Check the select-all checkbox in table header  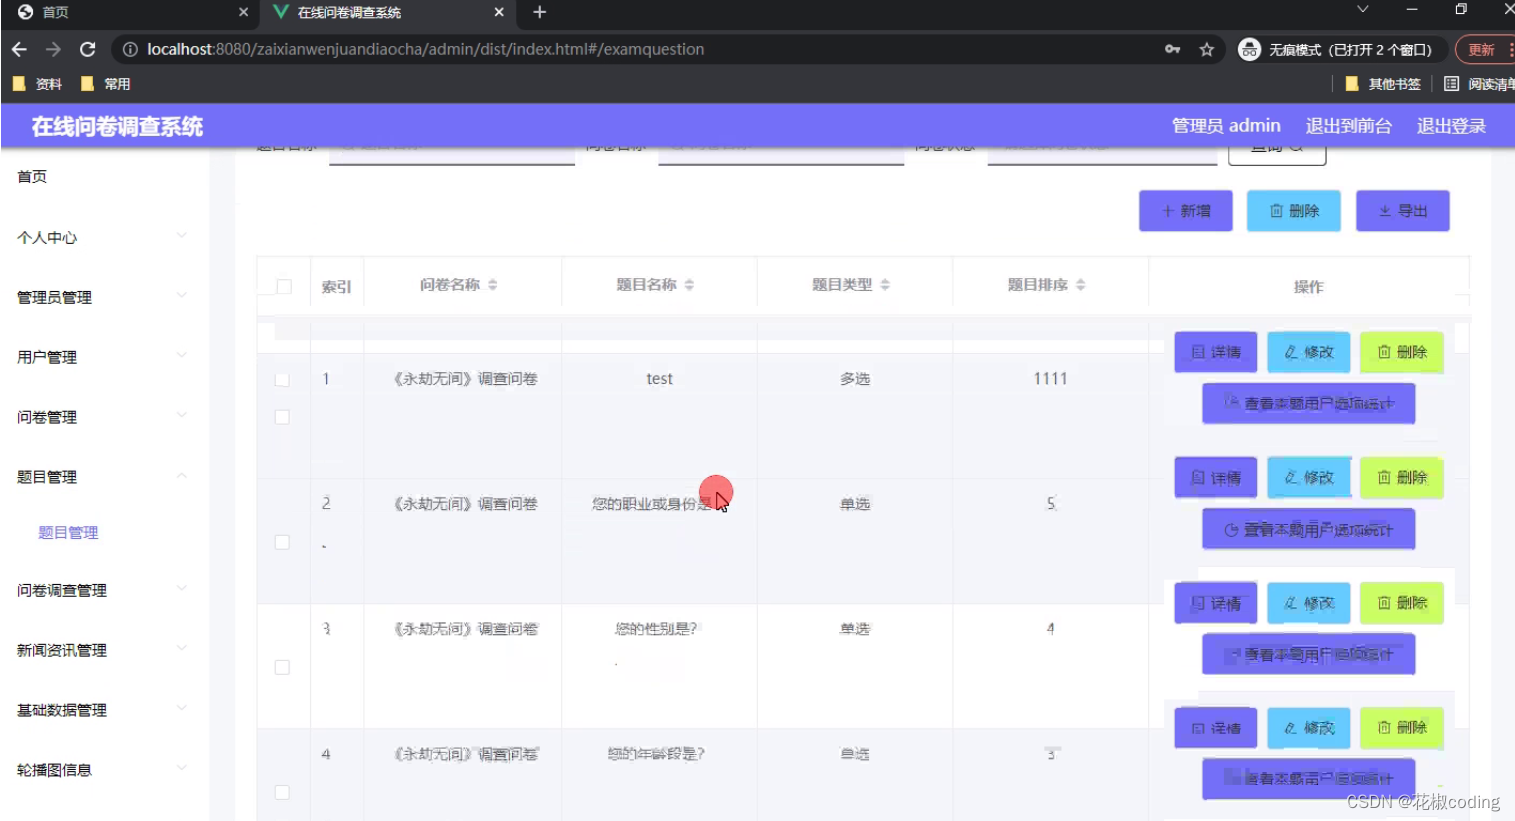[x=283, y=284]
